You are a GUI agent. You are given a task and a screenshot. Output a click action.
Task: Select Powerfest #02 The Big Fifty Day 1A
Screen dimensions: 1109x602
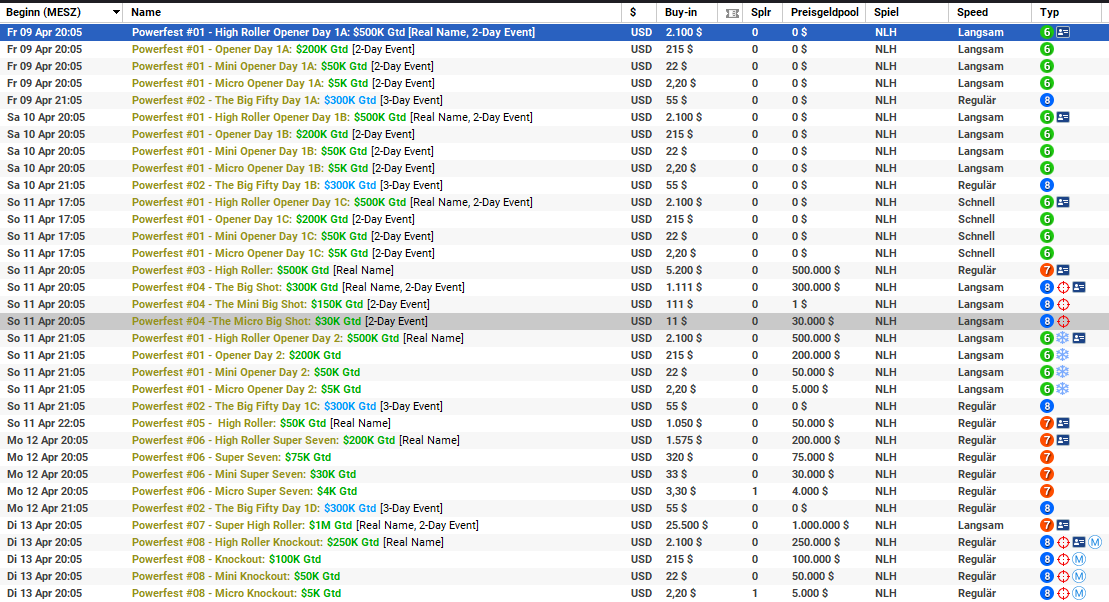[554, 100]
